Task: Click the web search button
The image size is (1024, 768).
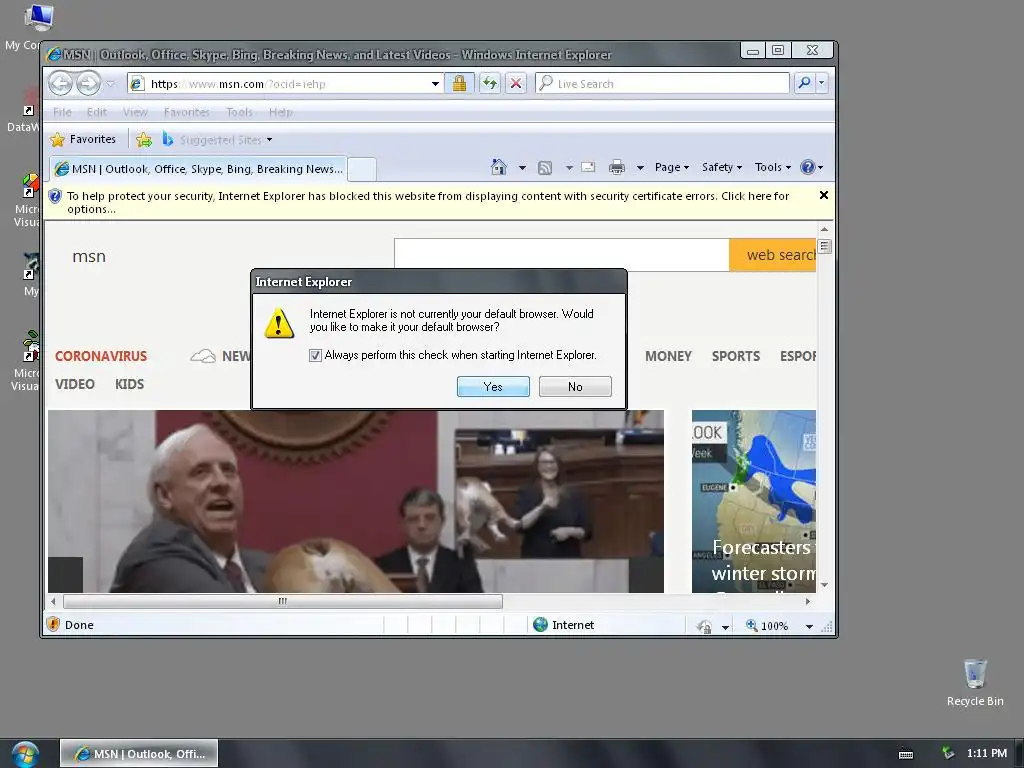Action: (x=773, y=255)
